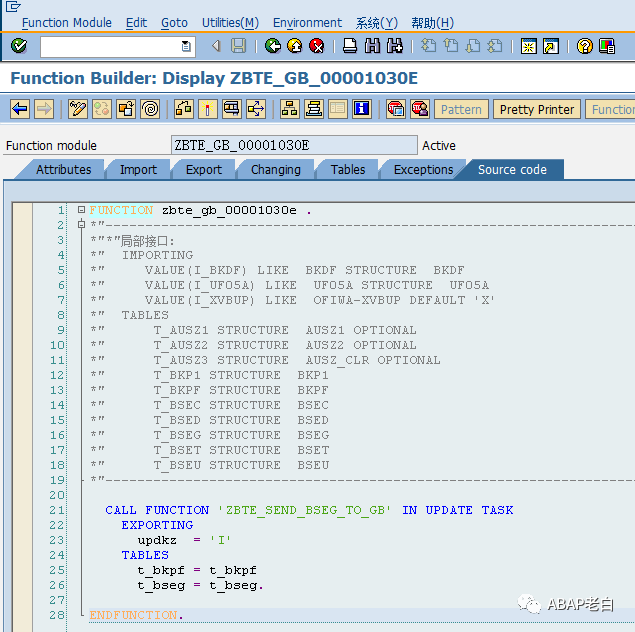Click the Pattern button
Image resolution: width=635 pixels, height=632 pixels.
point(461,109)
